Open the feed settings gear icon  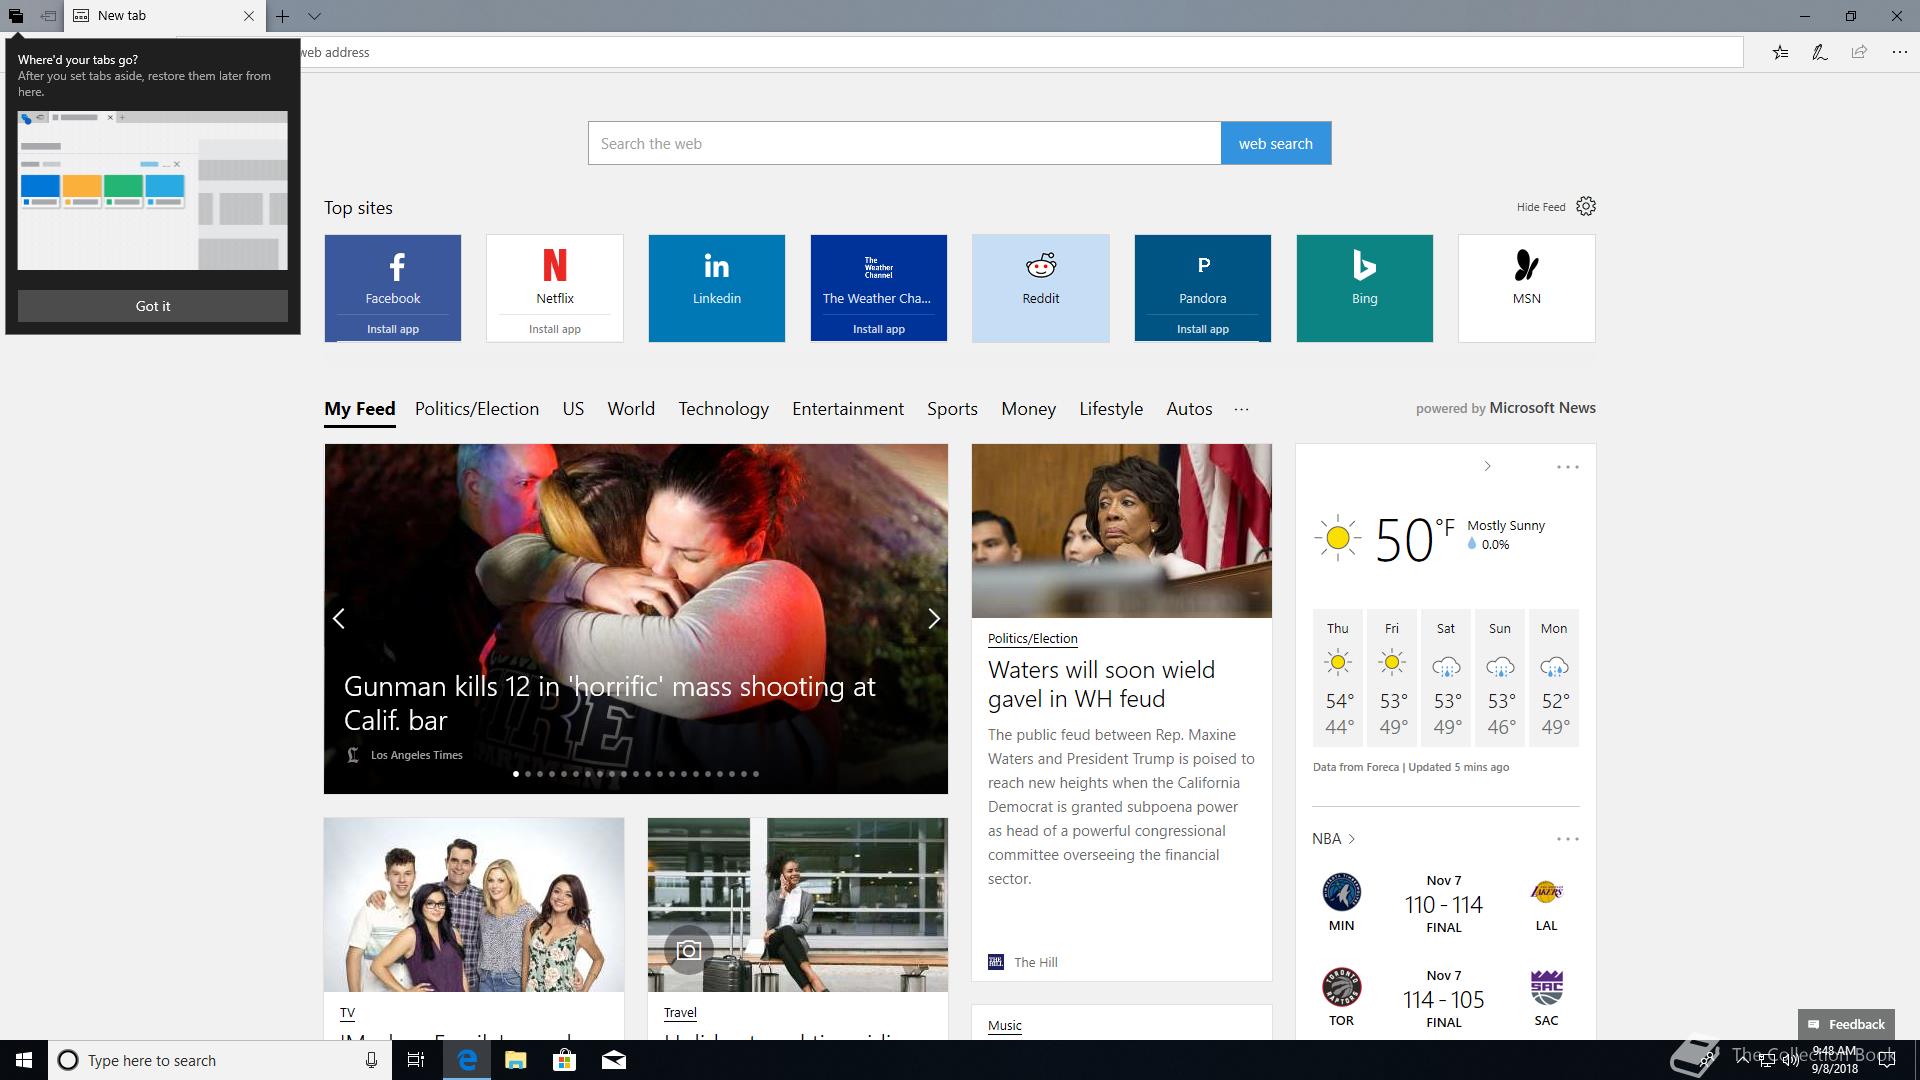pos(1586,206)
